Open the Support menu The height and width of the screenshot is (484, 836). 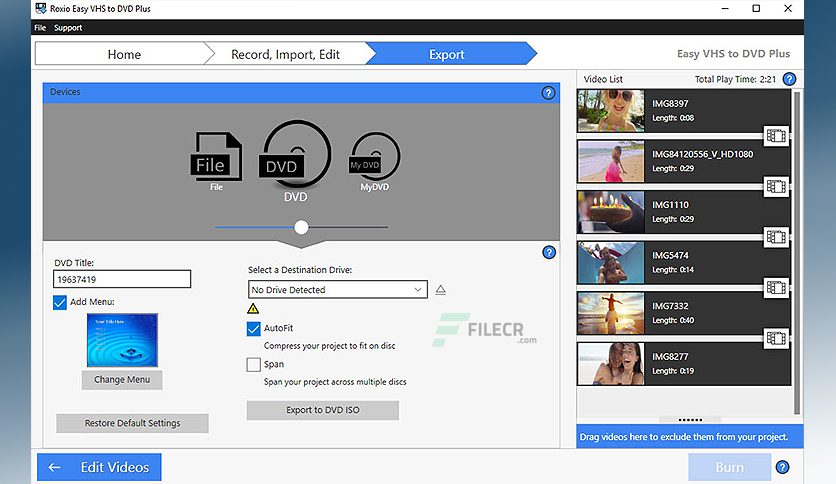pyautogui.click(x=68, y=28)
